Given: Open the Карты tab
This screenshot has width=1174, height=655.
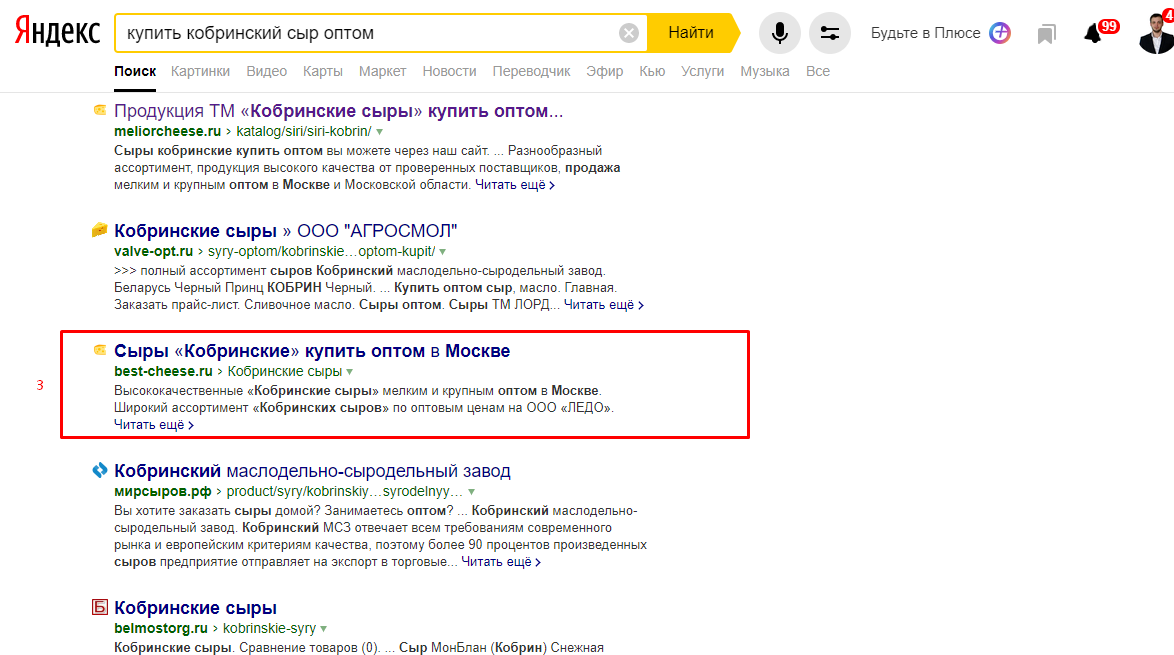Looking at the screenshot, I should click(323, 71).
